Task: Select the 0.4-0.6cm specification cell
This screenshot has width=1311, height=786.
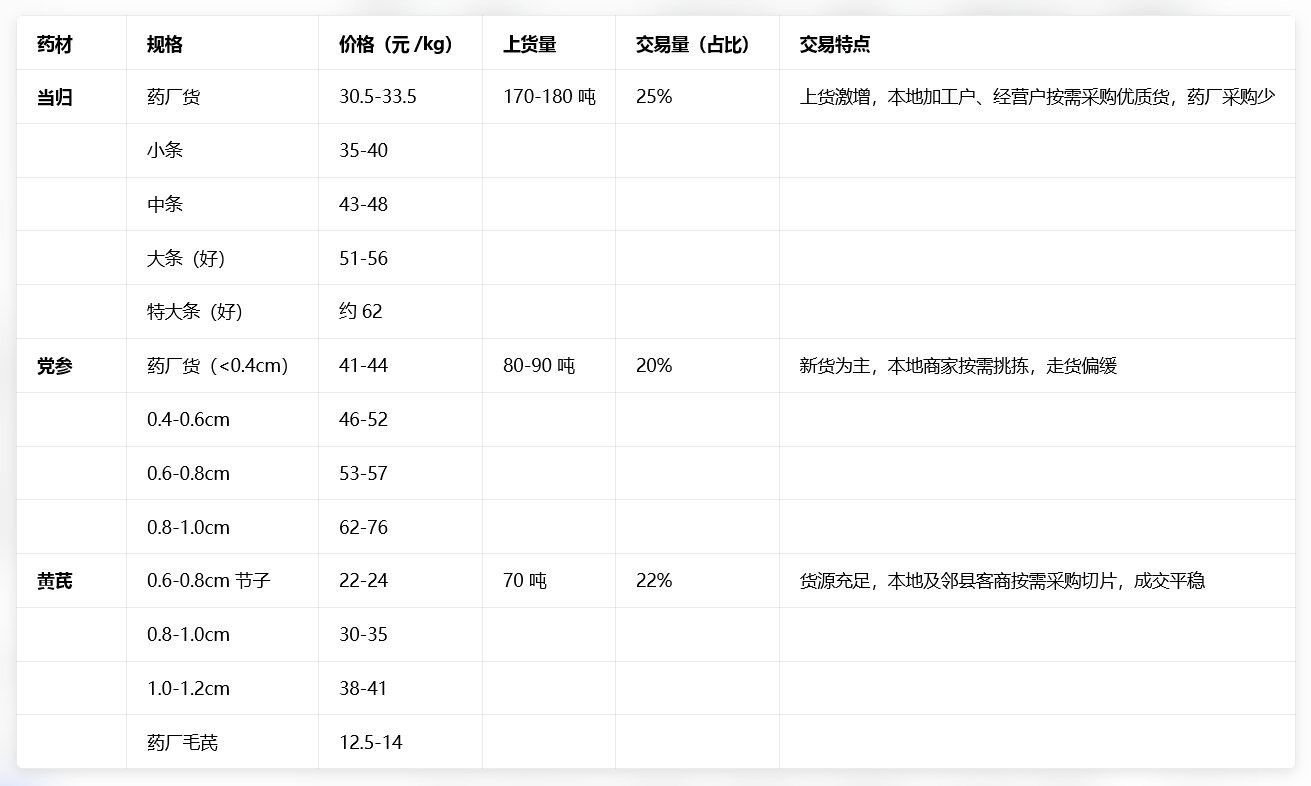Action: [188, 420]
